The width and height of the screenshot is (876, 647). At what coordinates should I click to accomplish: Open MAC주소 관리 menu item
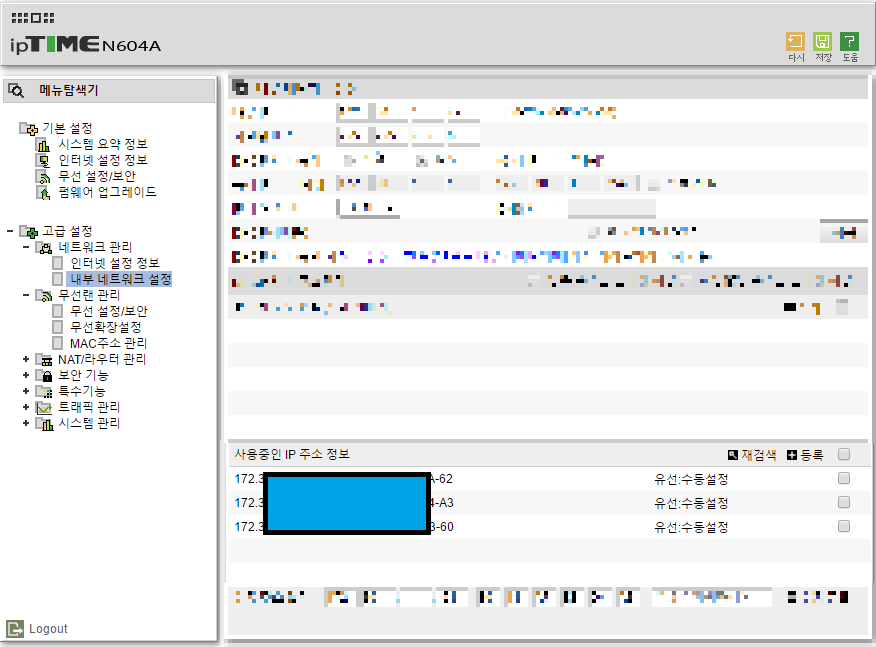[108, 343]
